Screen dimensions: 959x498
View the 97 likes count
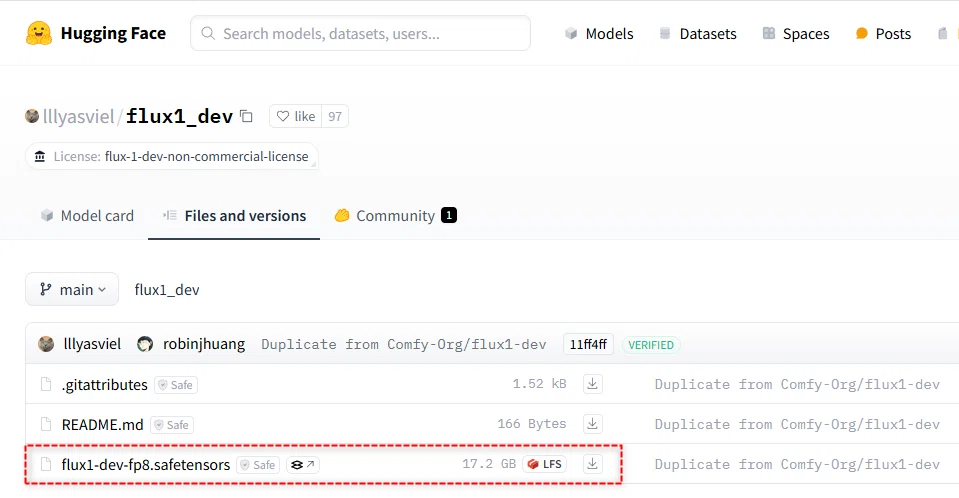click(x=335, y=116)
